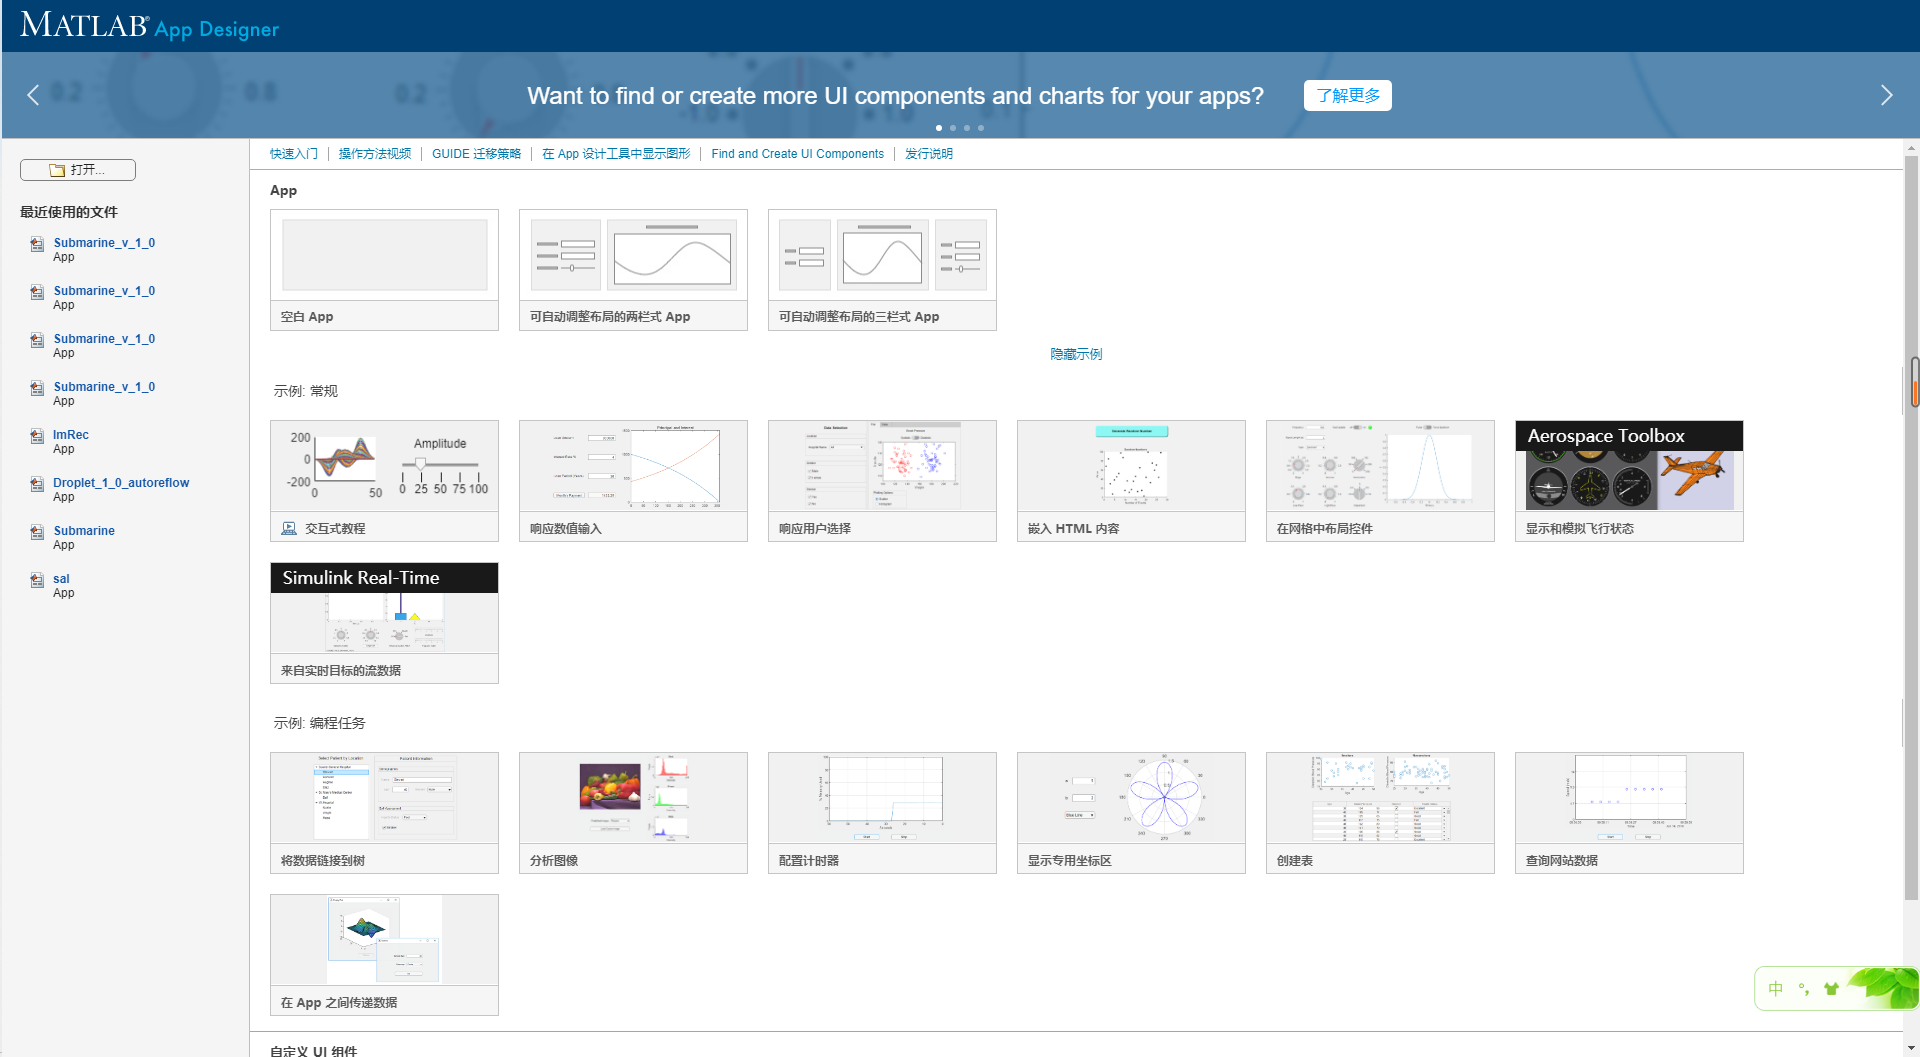Image resolution: width=1920 pixels, height=1057 pixels.
Task: Click the Submarine app file icon
Action: click(37, 532)
